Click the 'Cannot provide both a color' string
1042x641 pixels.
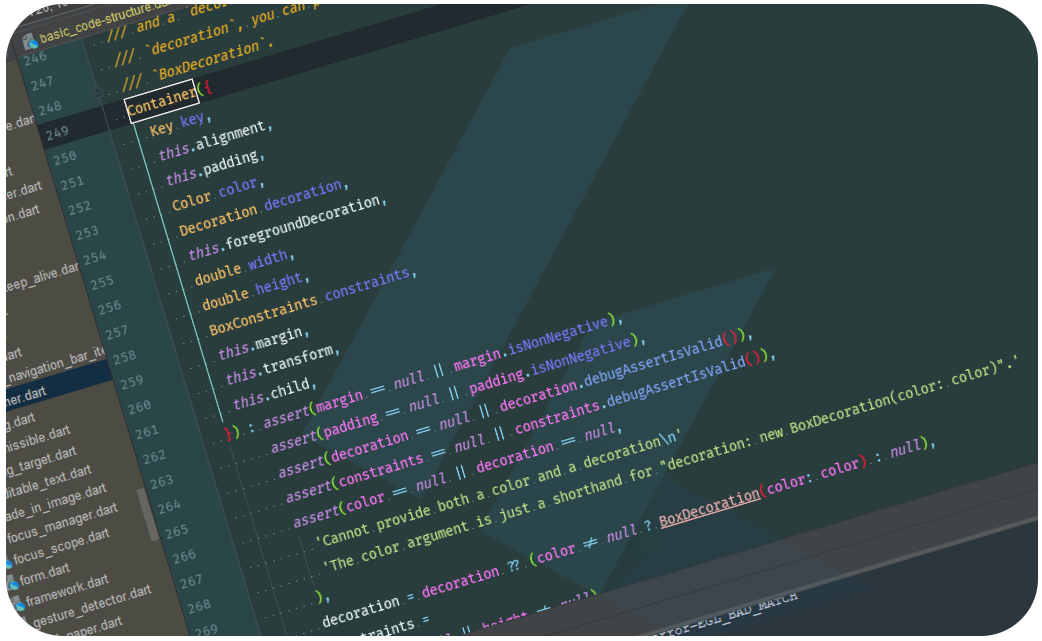tap(498, 489)
